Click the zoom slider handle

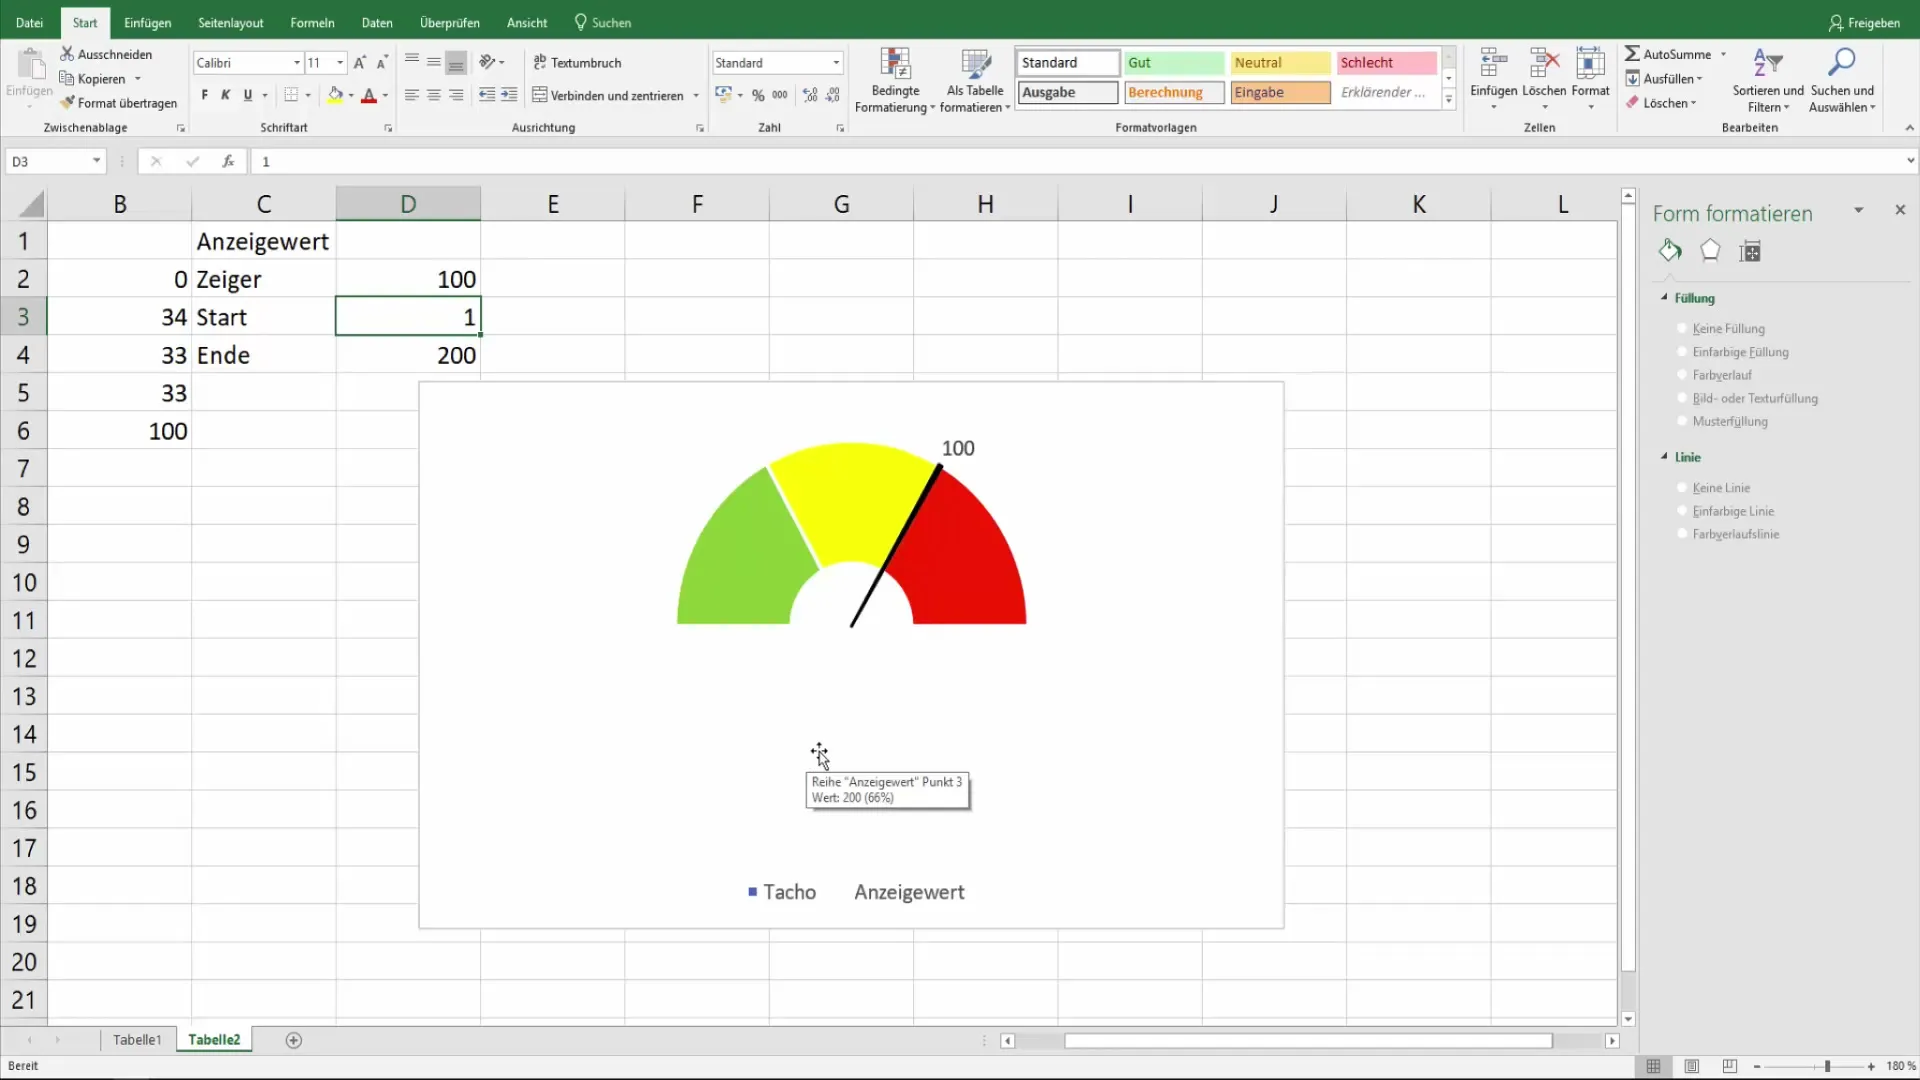pyautogui.click(x=1827, y=1067)
